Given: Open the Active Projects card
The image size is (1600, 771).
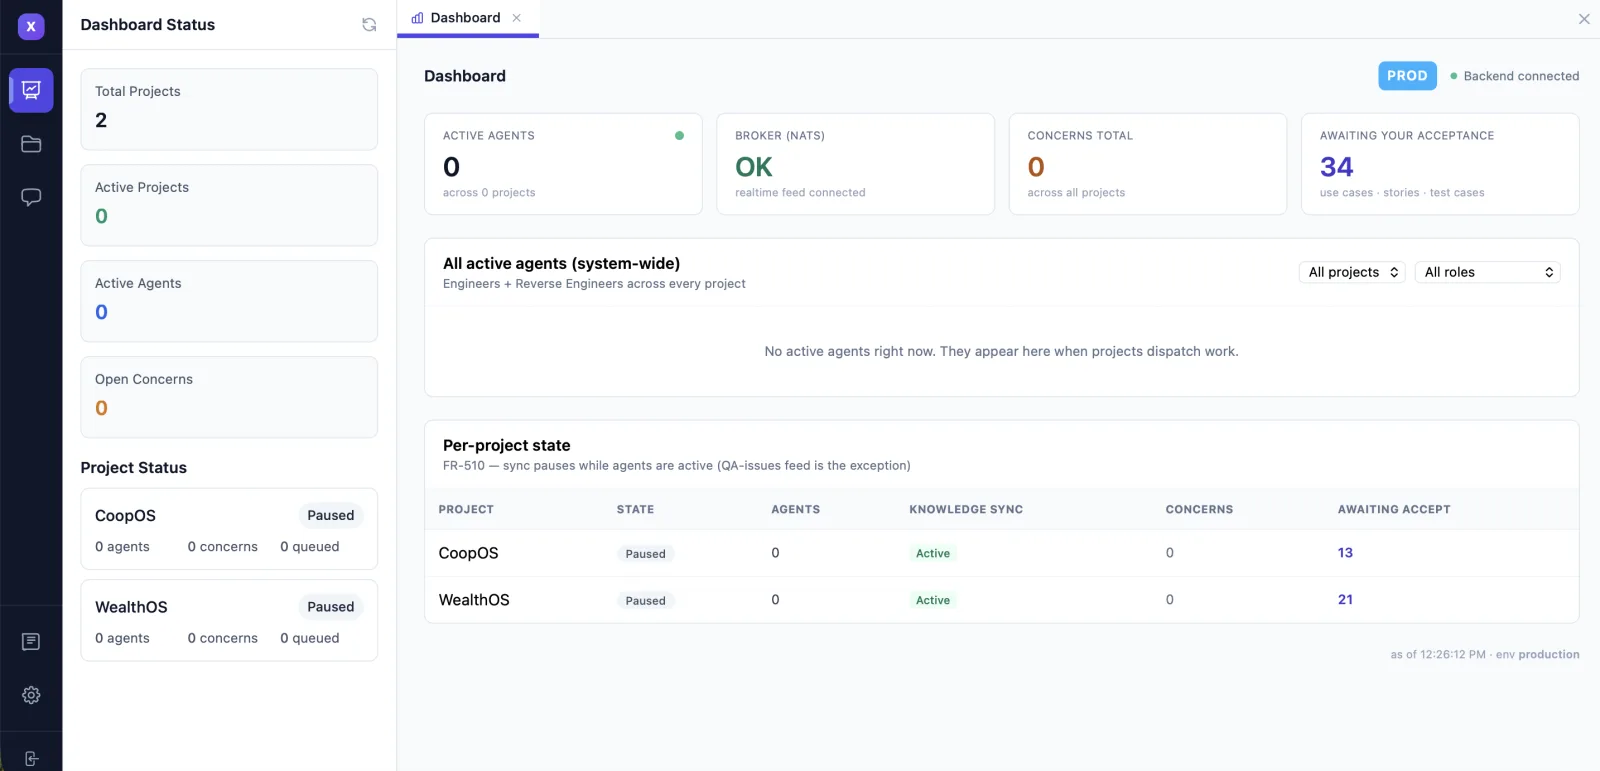Looking at the screenshot, I should [229, 205].
